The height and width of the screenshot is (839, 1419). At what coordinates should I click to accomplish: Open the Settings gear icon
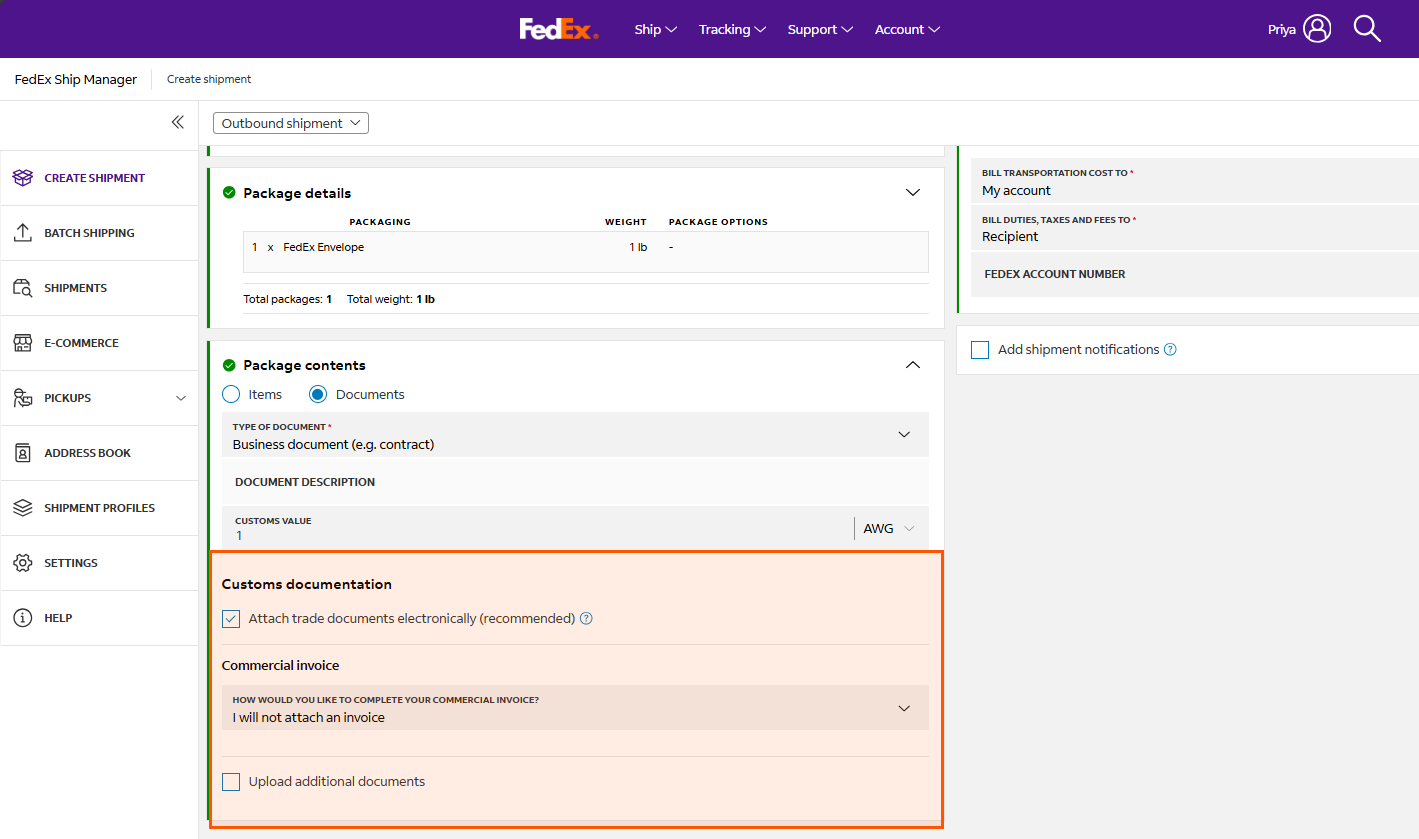pos(23,563)
